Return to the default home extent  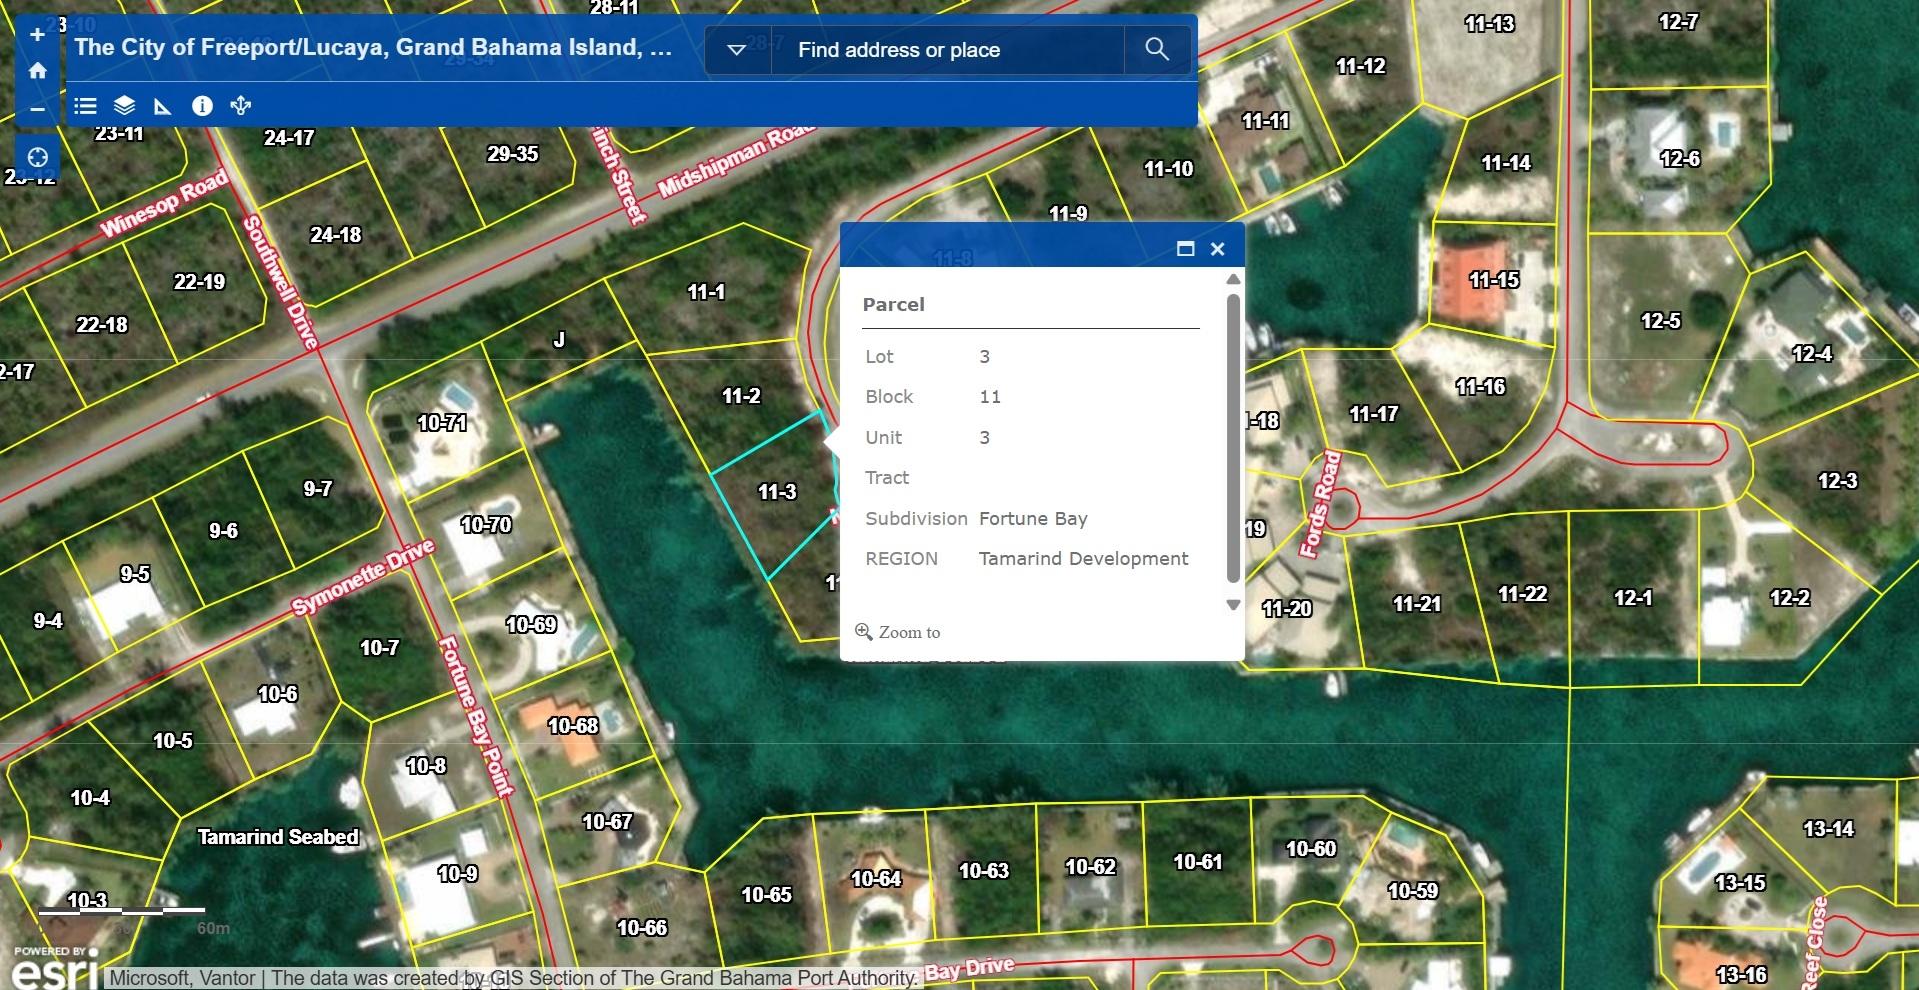click(x=37, y=71)
